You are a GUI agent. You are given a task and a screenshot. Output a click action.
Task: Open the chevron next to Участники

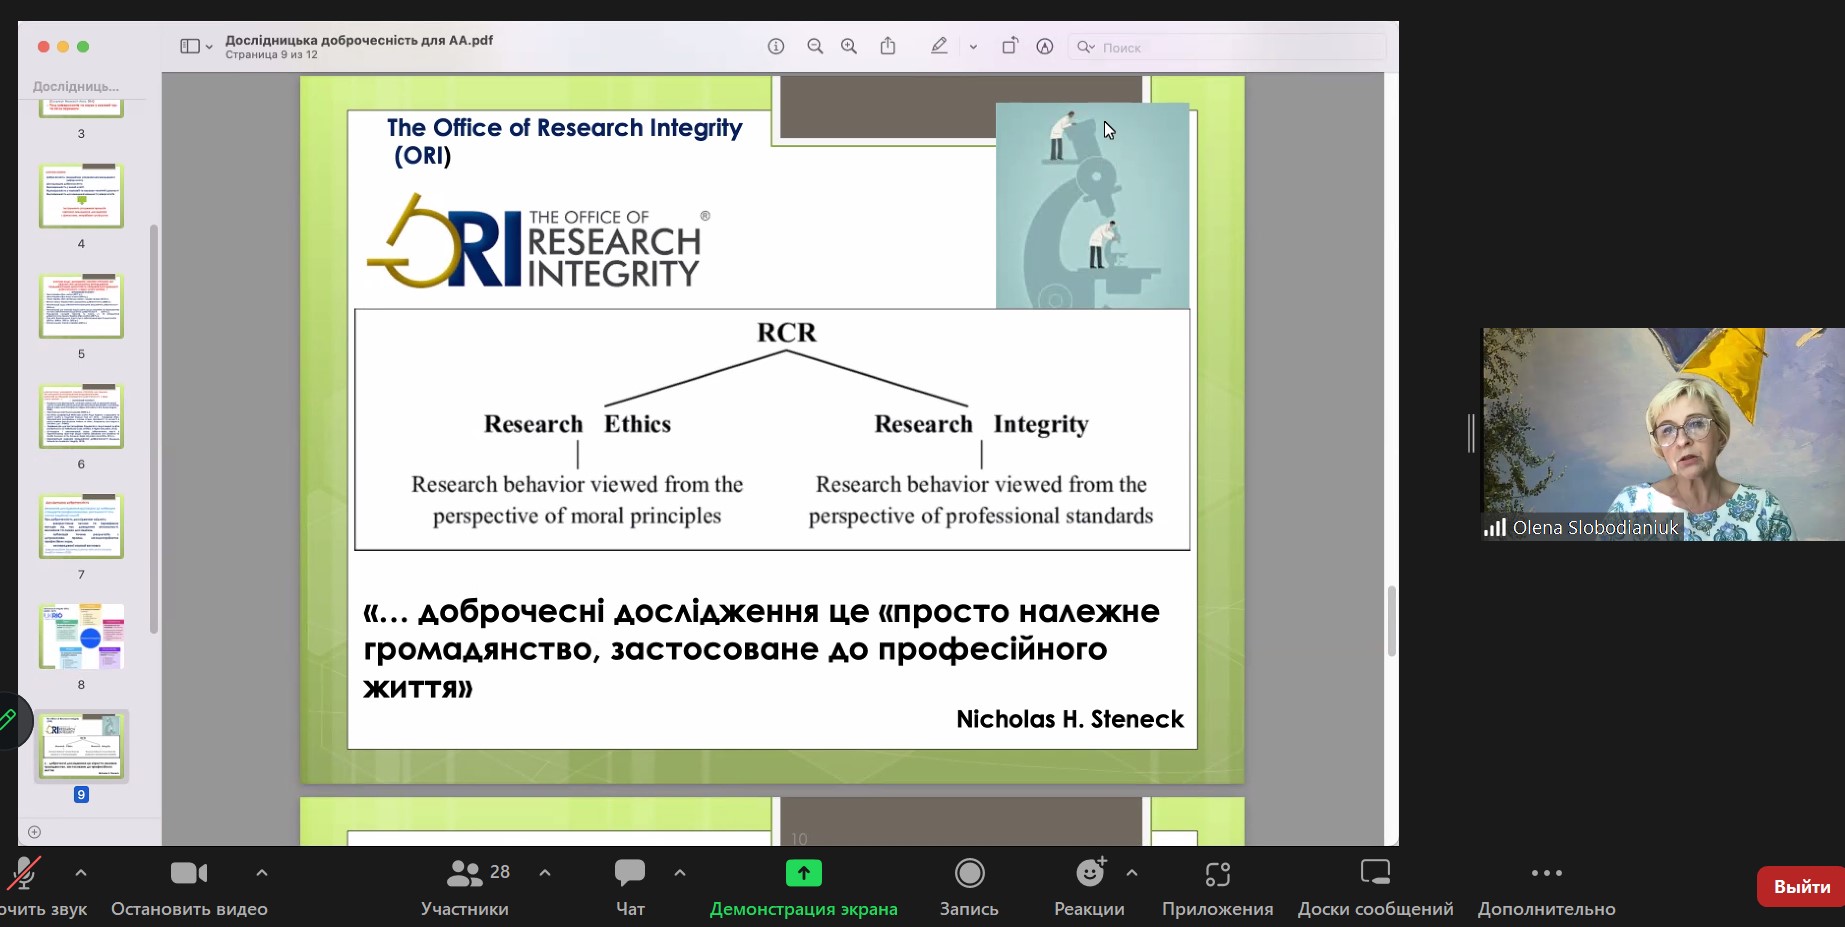545,873
